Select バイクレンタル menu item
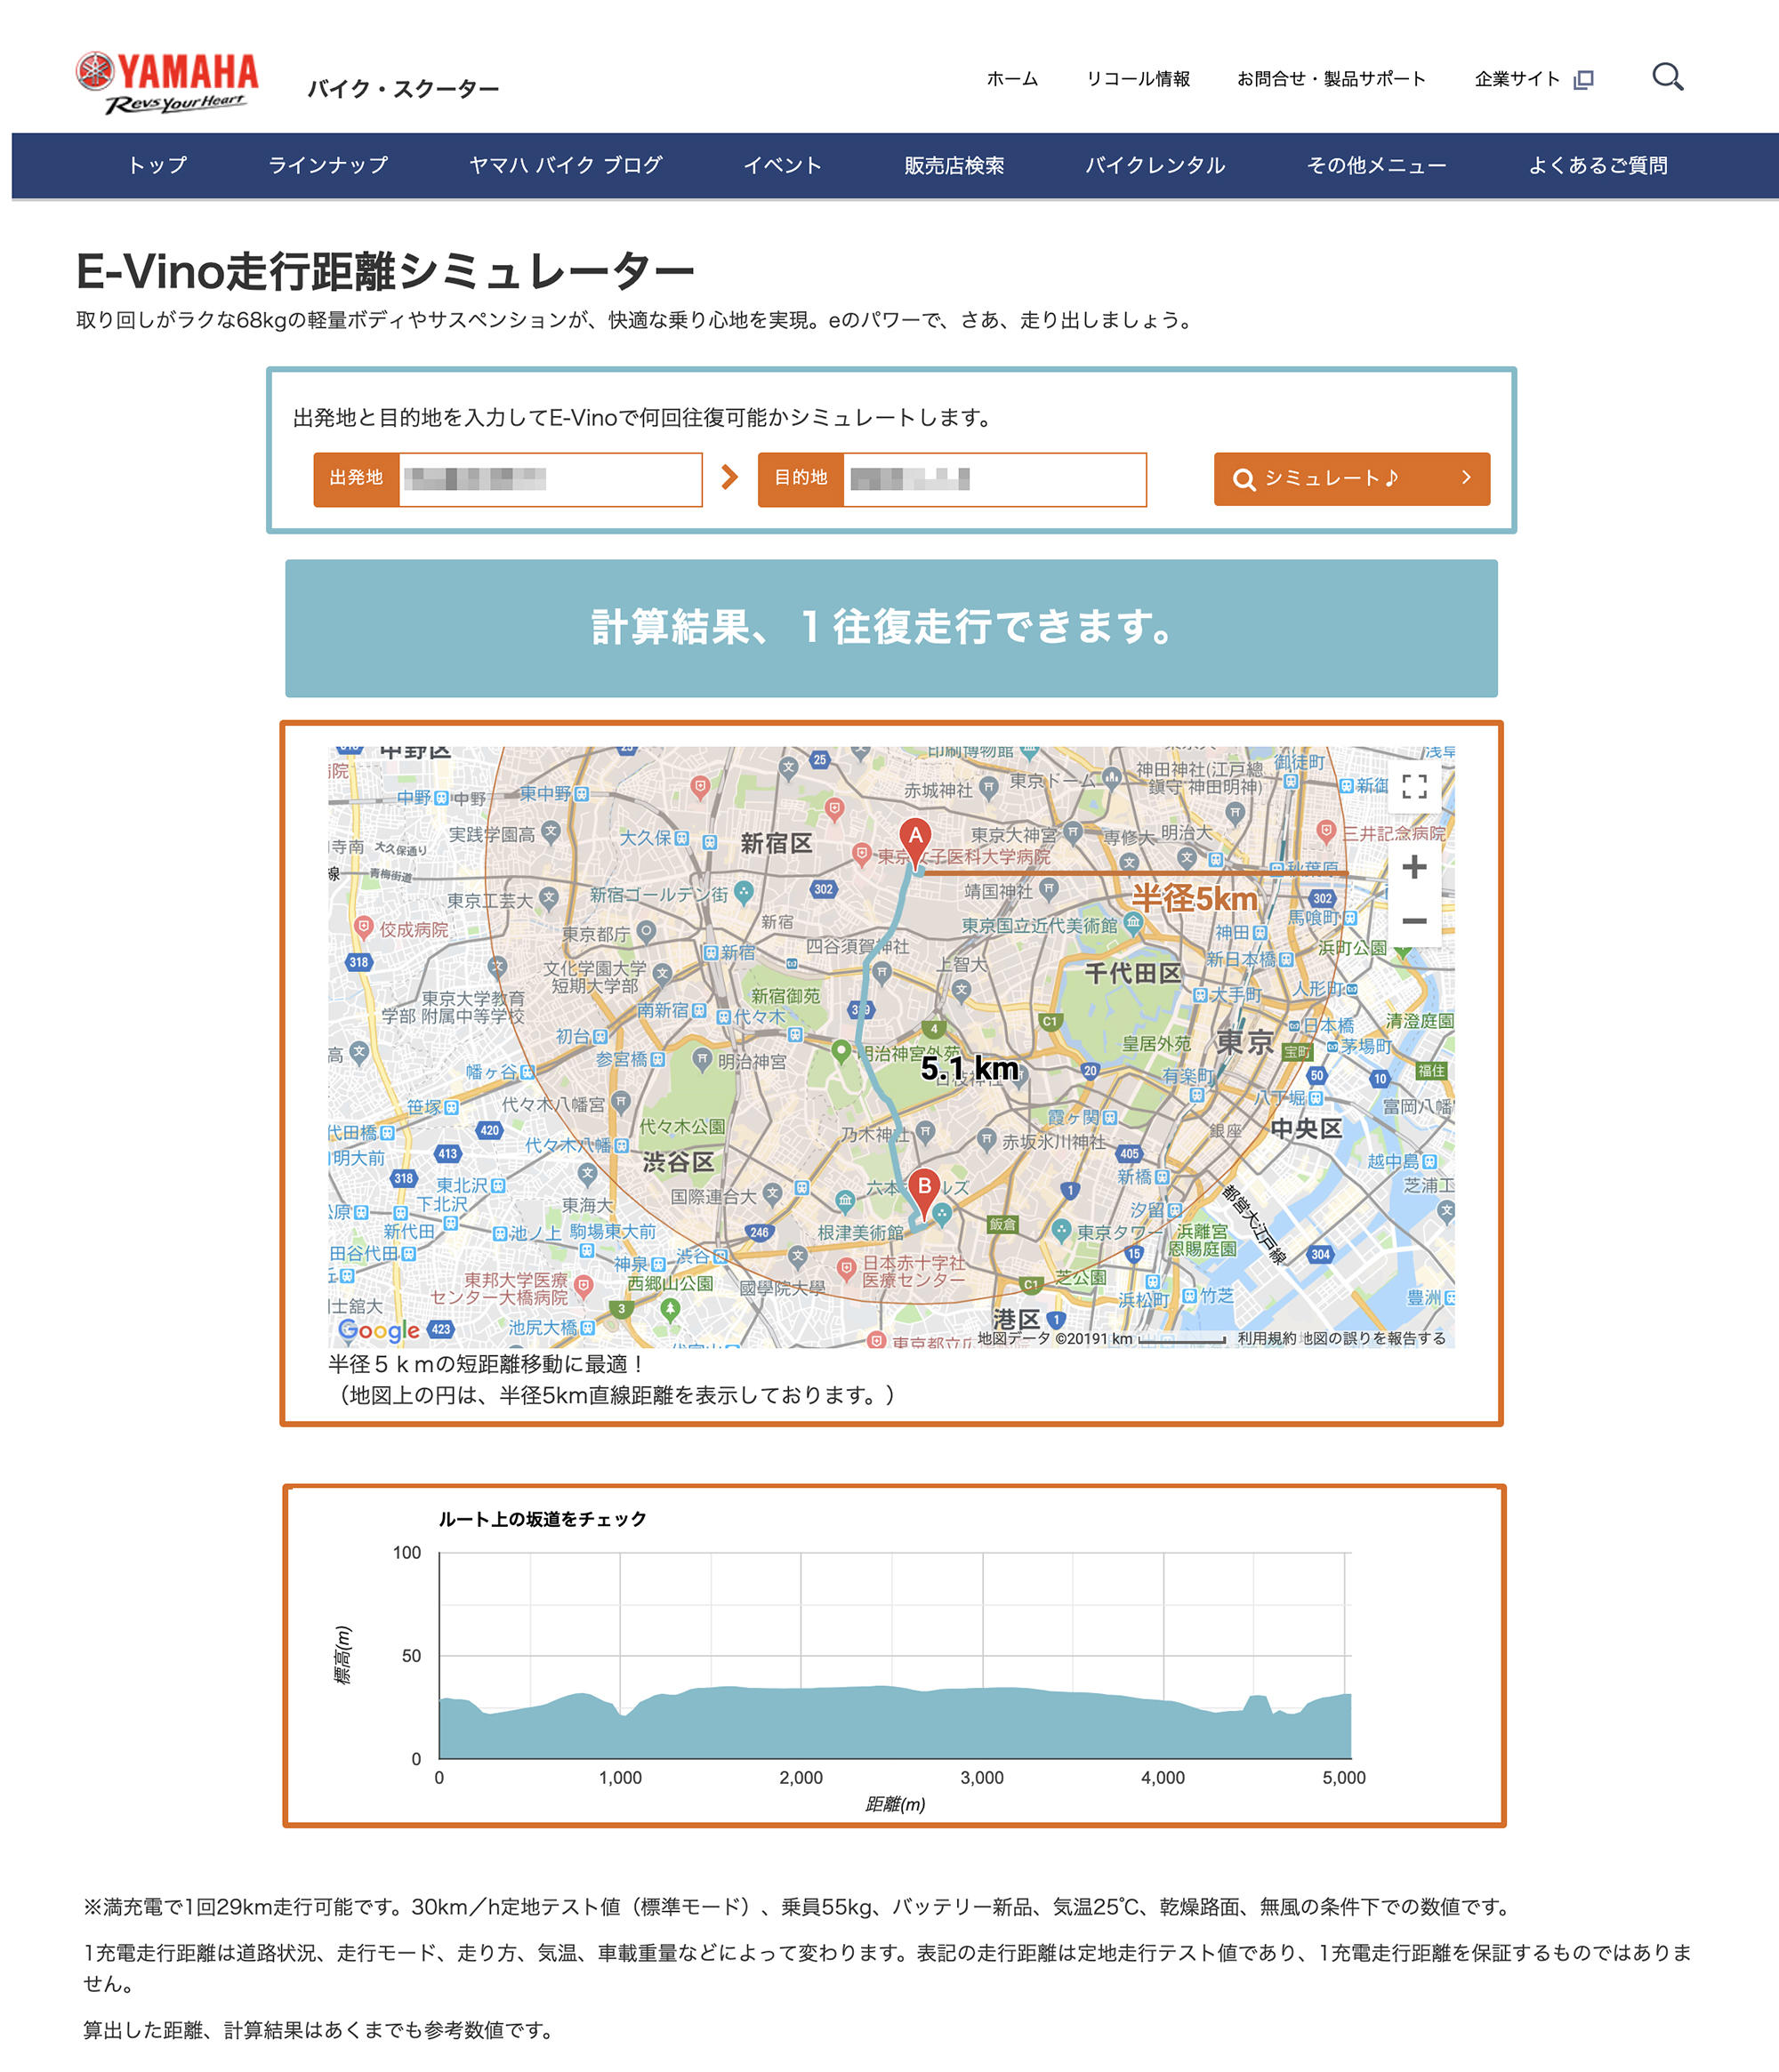The width and height of the screenshot is (1779, 2072). [x=1155, y=166]
